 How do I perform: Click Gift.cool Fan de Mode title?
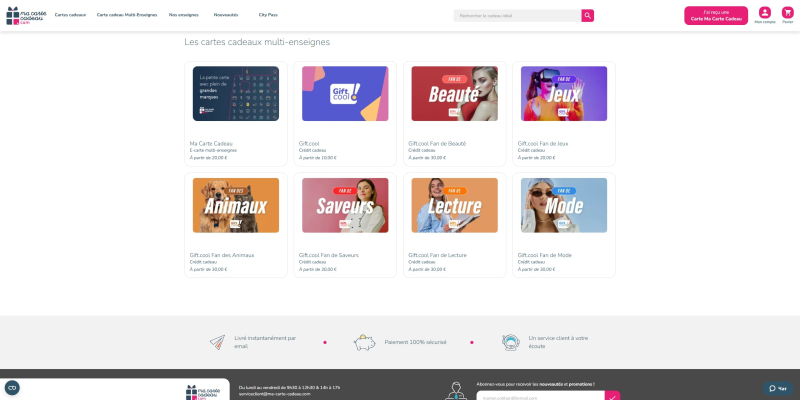point(545,255)
